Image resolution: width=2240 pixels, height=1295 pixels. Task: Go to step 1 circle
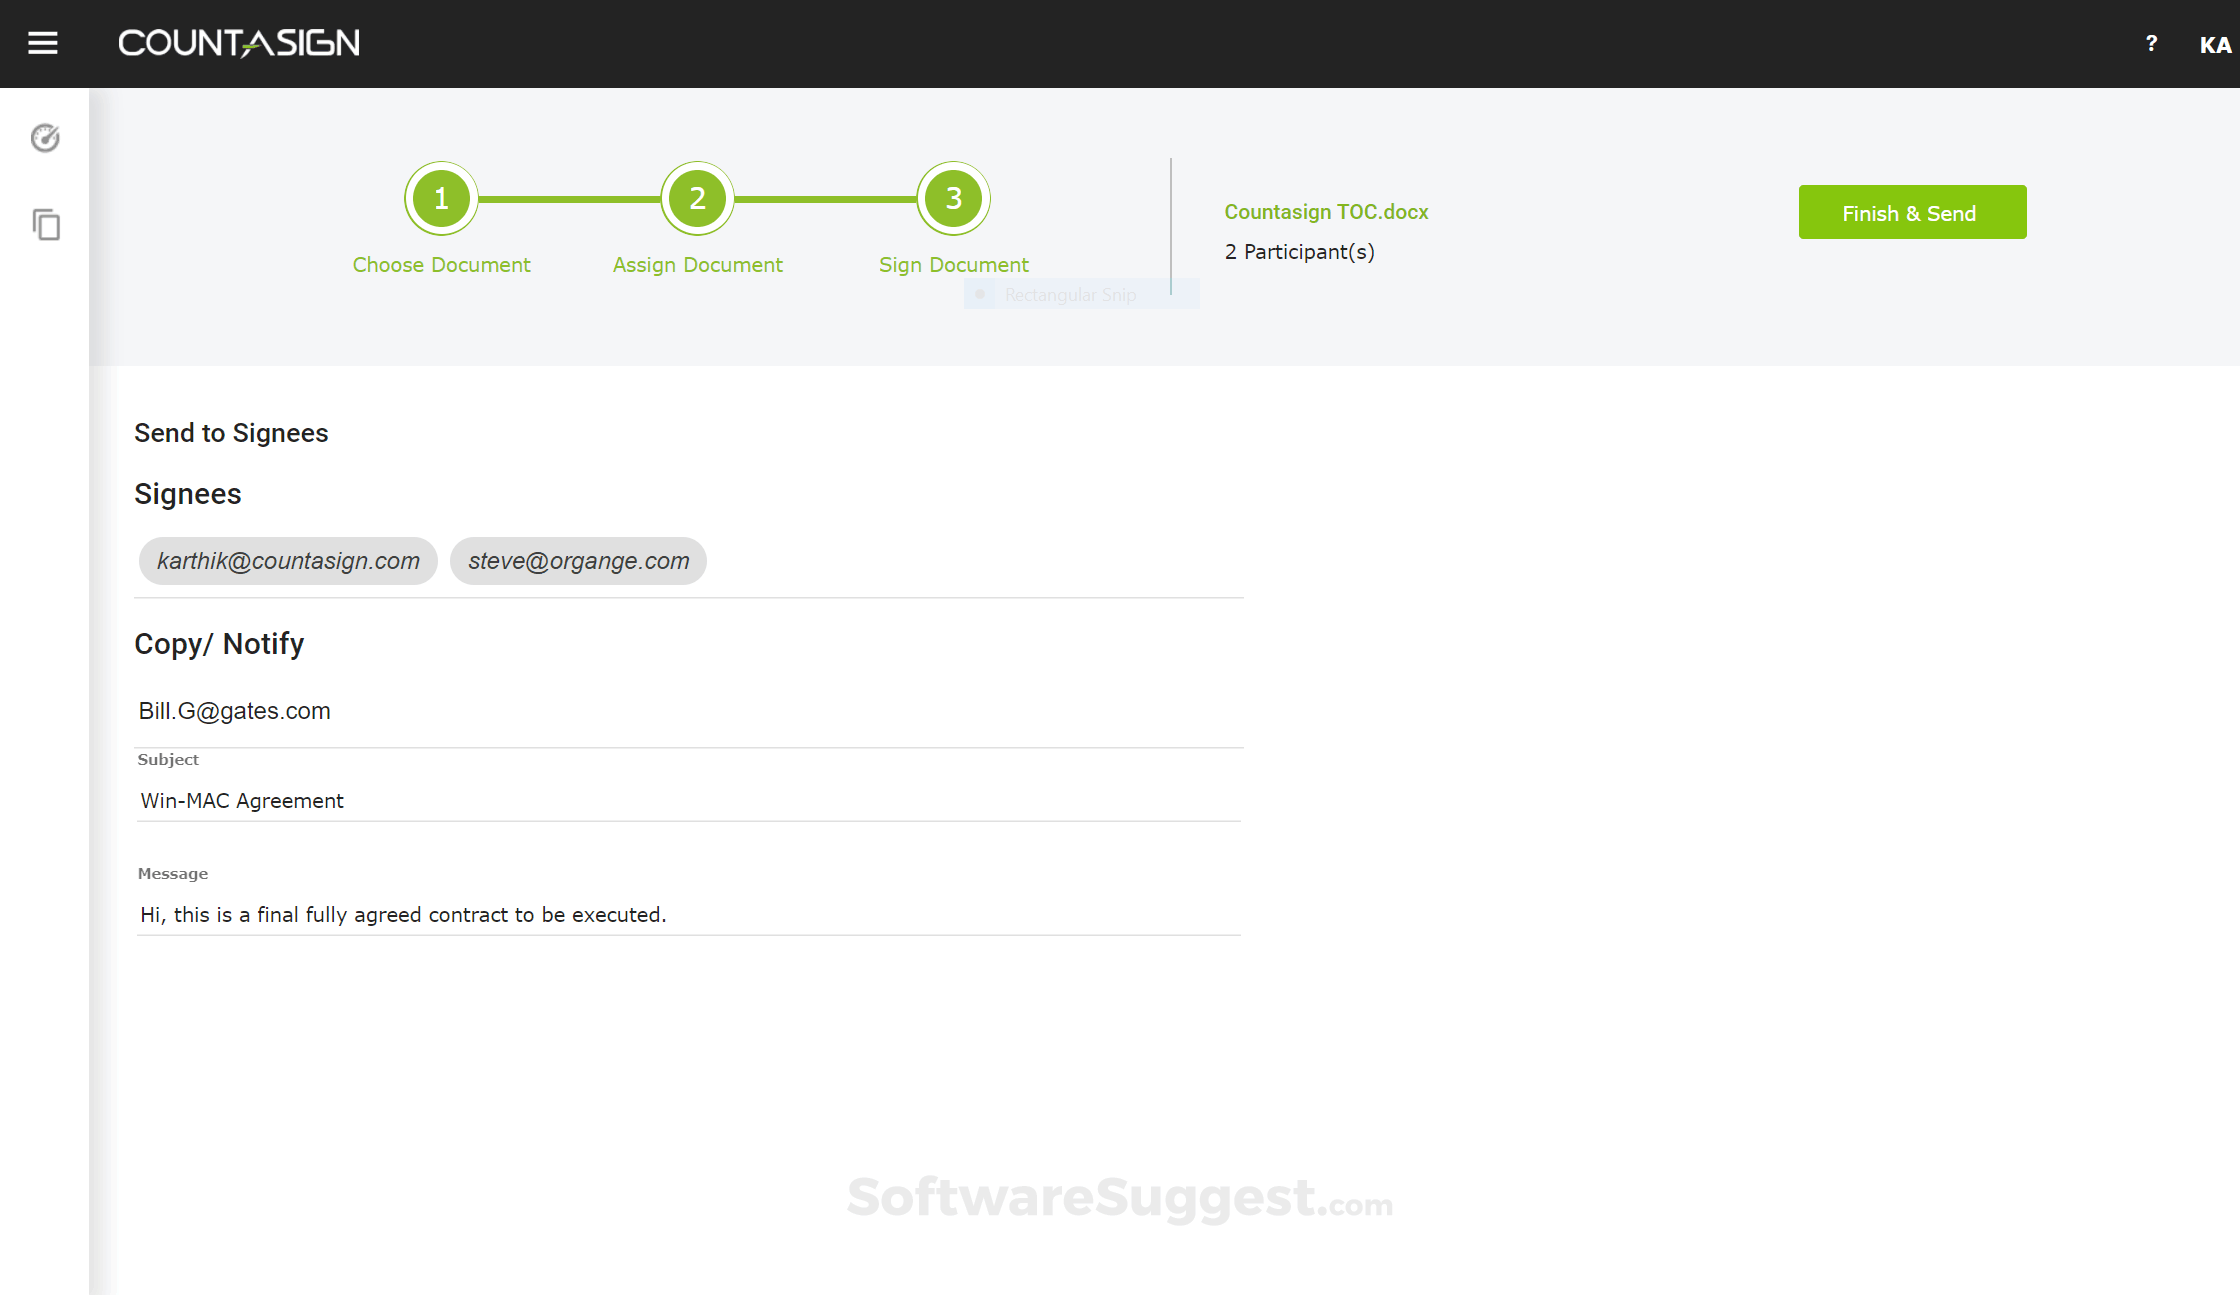point(441,198)
